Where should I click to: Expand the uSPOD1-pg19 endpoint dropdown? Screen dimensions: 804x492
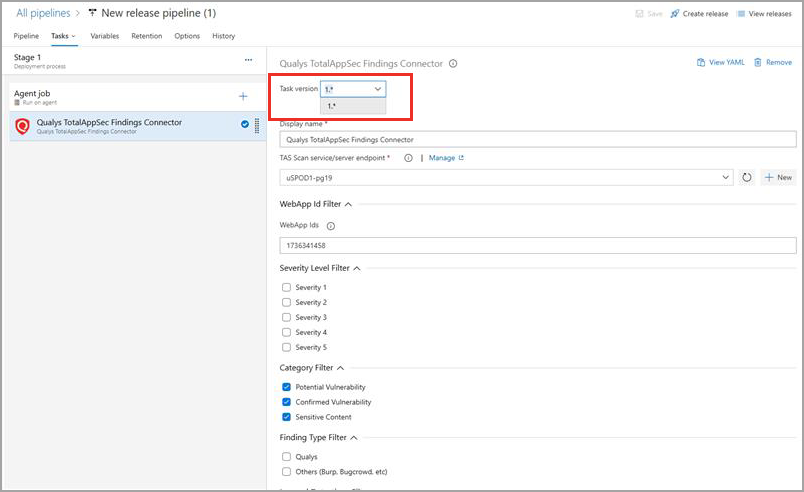point(726,177)
